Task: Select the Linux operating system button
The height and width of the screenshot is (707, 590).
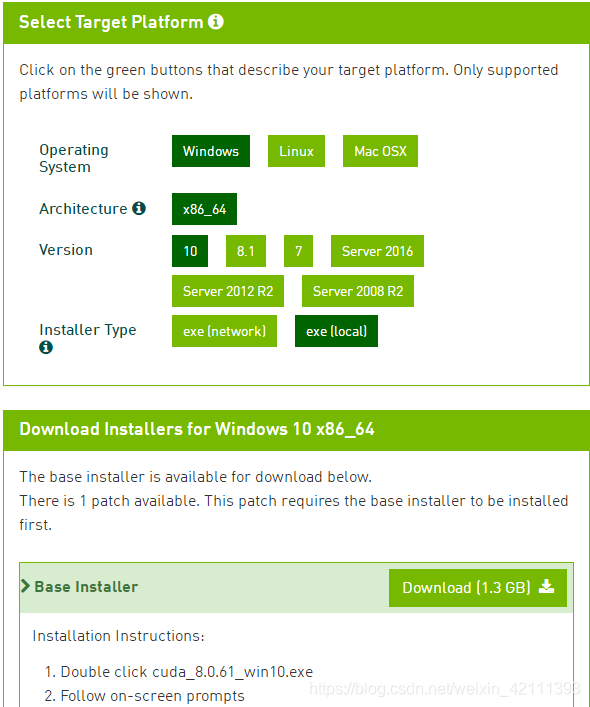Action: click(x=296, y=151)
